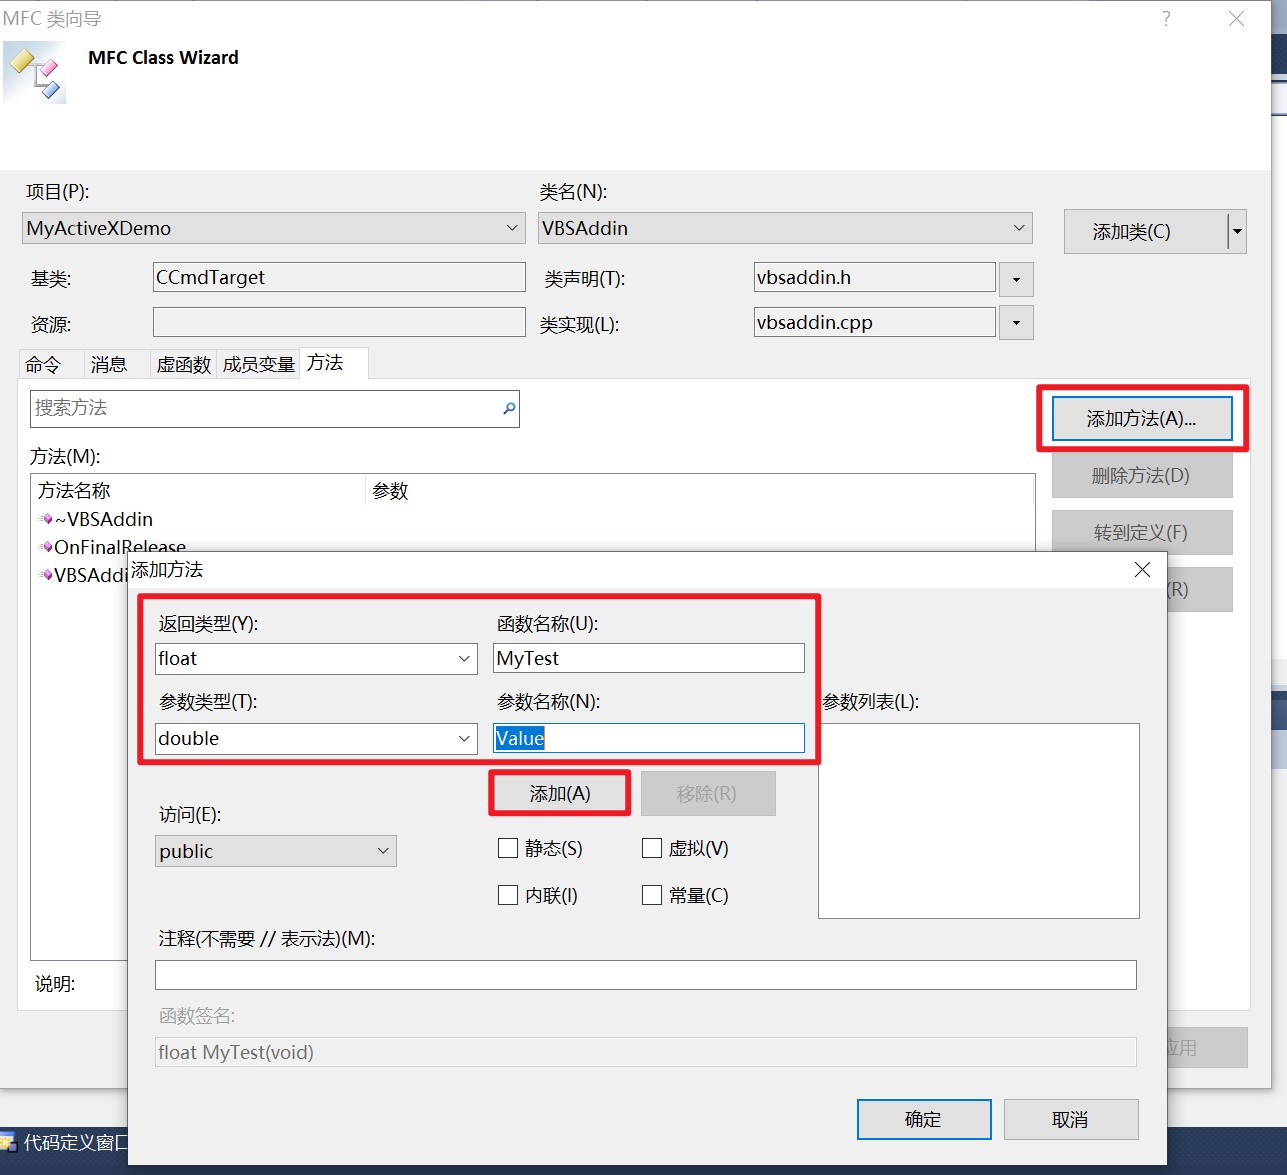Open the 访问 public dropdown
Viewport: 1287px width, 1175px height.
[382, 851]
